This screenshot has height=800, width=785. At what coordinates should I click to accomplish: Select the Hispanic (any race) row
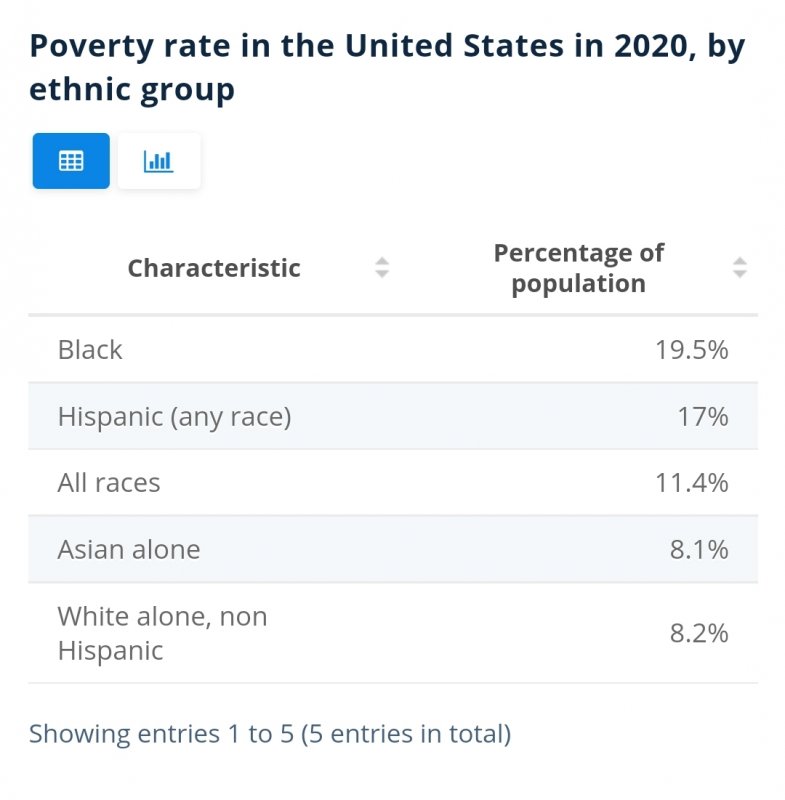click(393, 416)
